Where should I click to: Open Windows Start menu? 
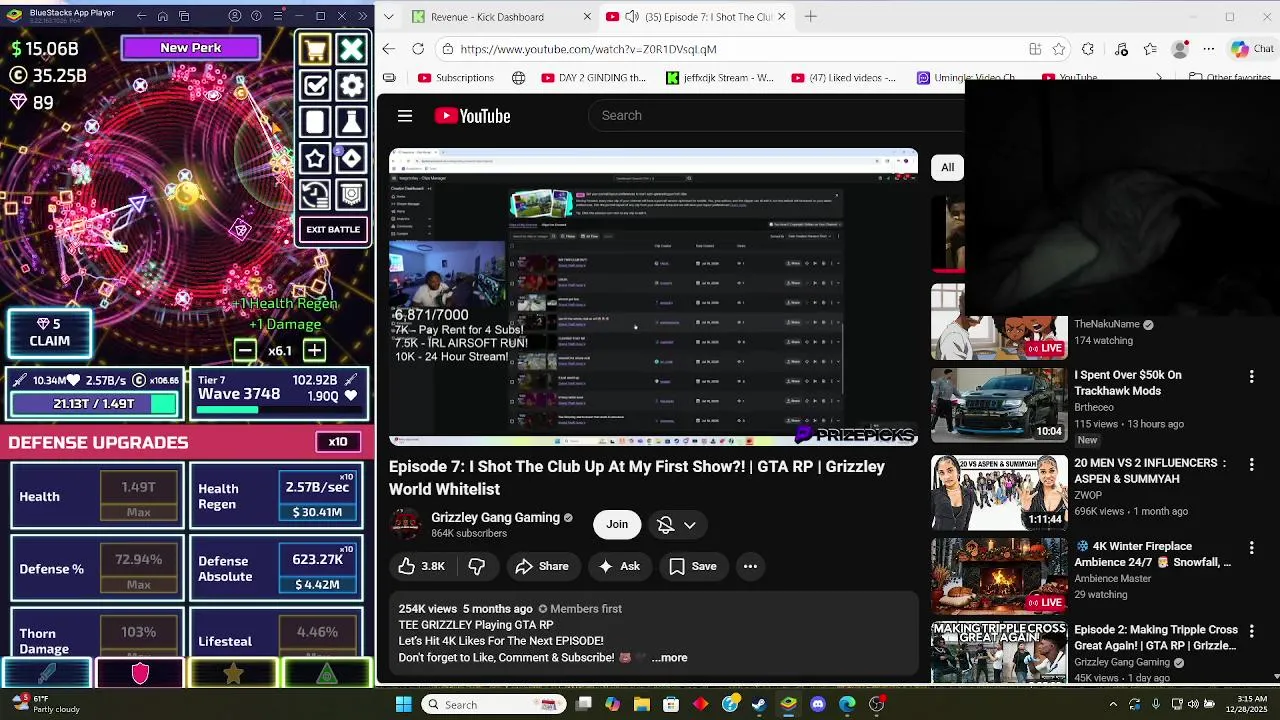403,704
